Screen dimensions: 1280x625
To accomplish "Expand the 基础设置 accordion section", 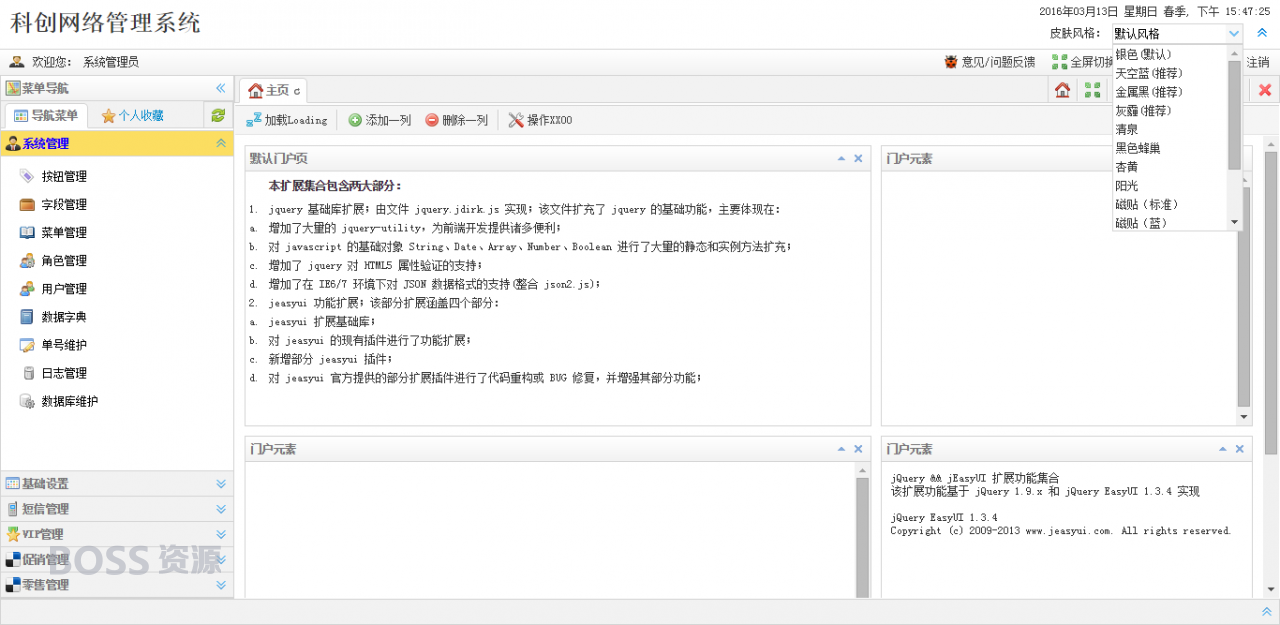I will point(221,484).
